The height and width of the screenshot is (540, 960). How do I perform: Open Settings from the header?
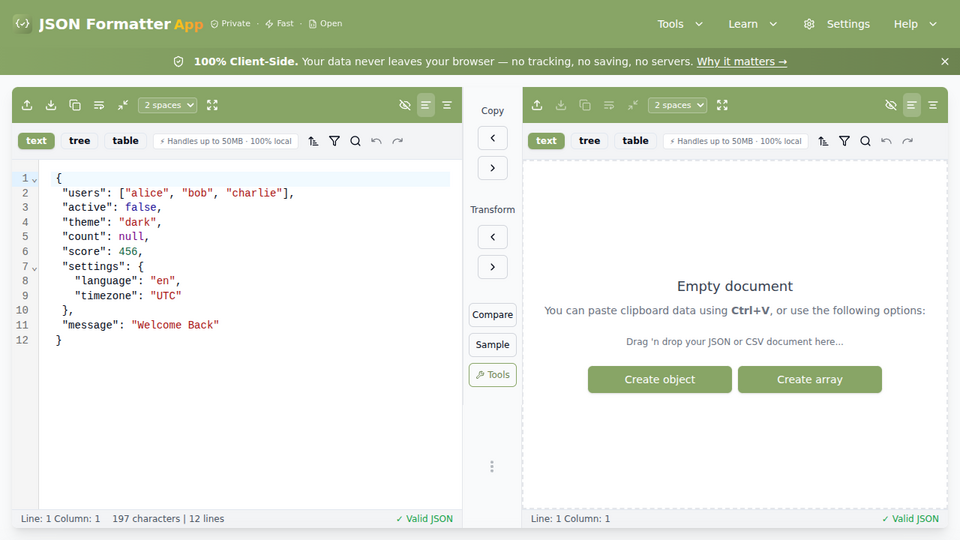(x=836, y=24)
